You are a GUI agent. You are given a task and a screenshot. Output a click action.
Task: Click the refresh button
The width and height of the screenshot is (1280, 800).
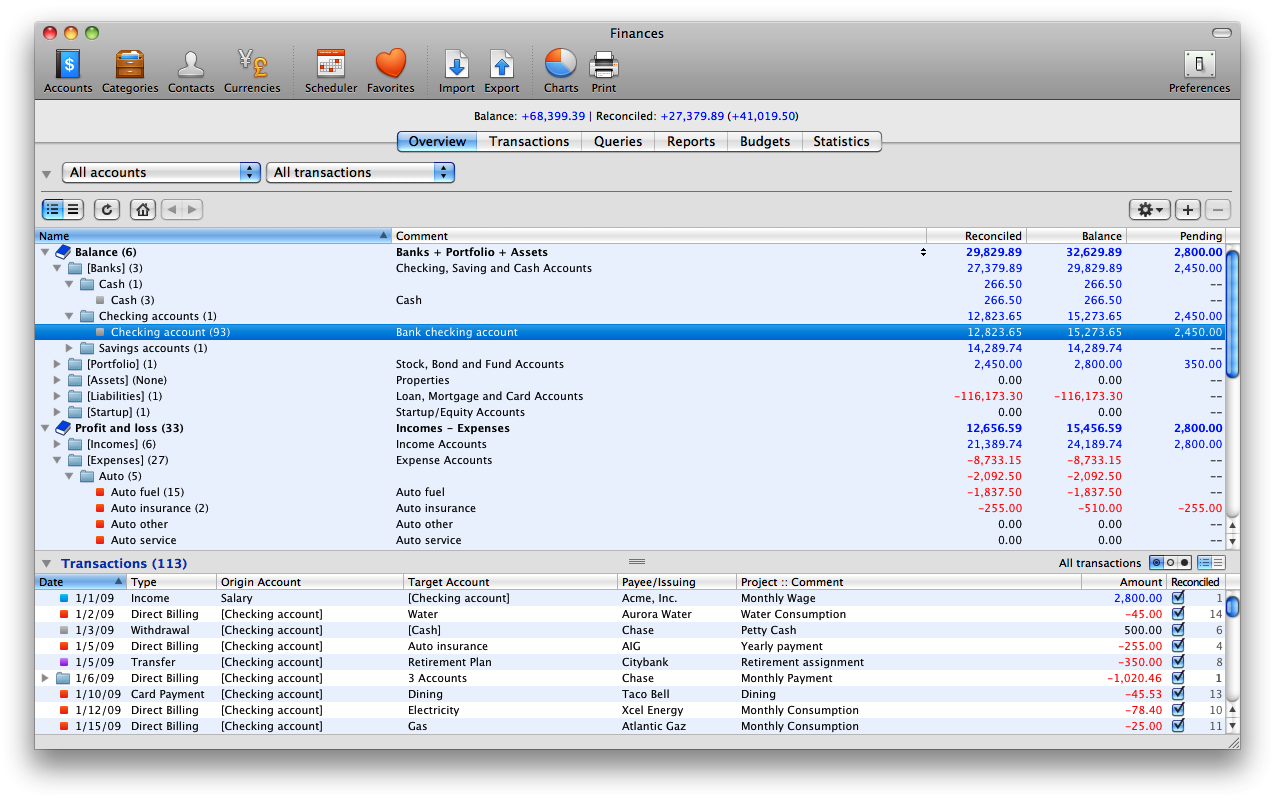click(107, 210)
